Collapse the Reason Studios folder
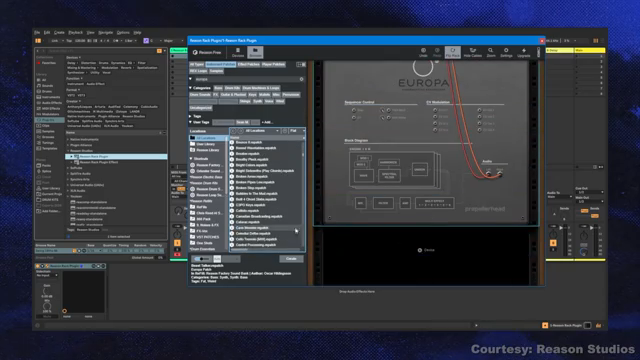 68,151
